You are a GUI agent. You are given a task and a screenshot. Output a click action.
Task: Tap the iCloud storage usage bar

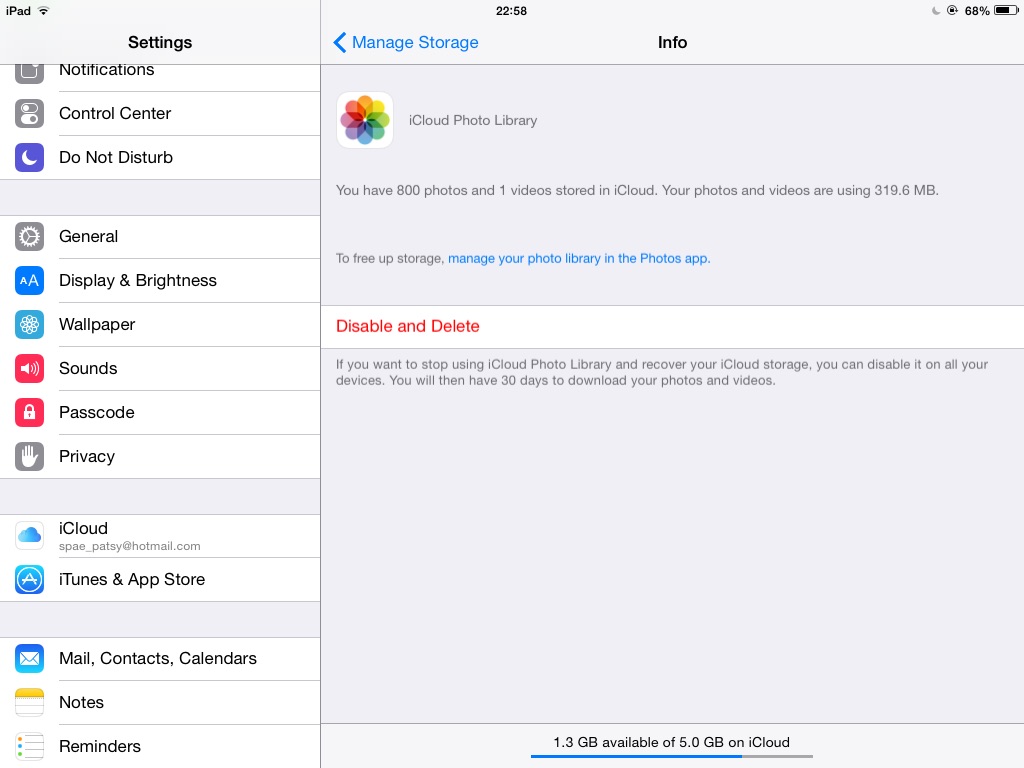coord(672,756)
